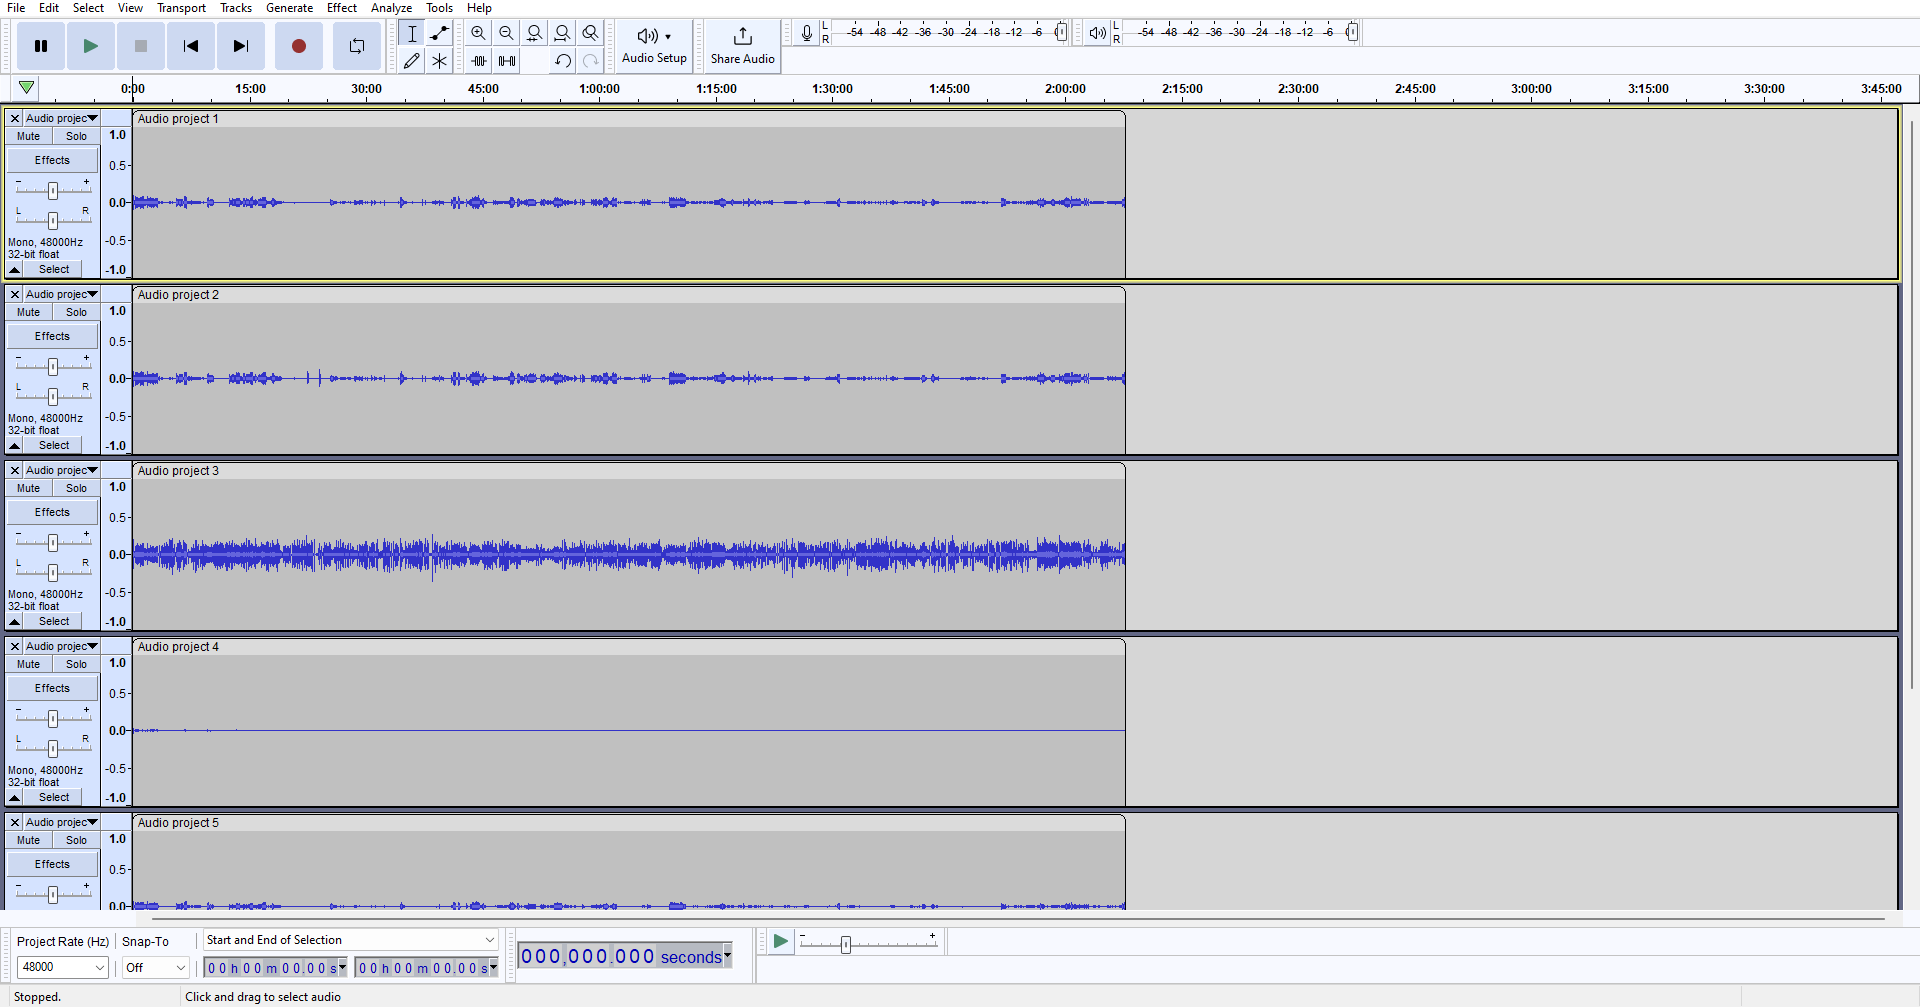Mute the Audio project 5 track
The height and width of the screenshot is (1007, 1920).
(29, 840)
